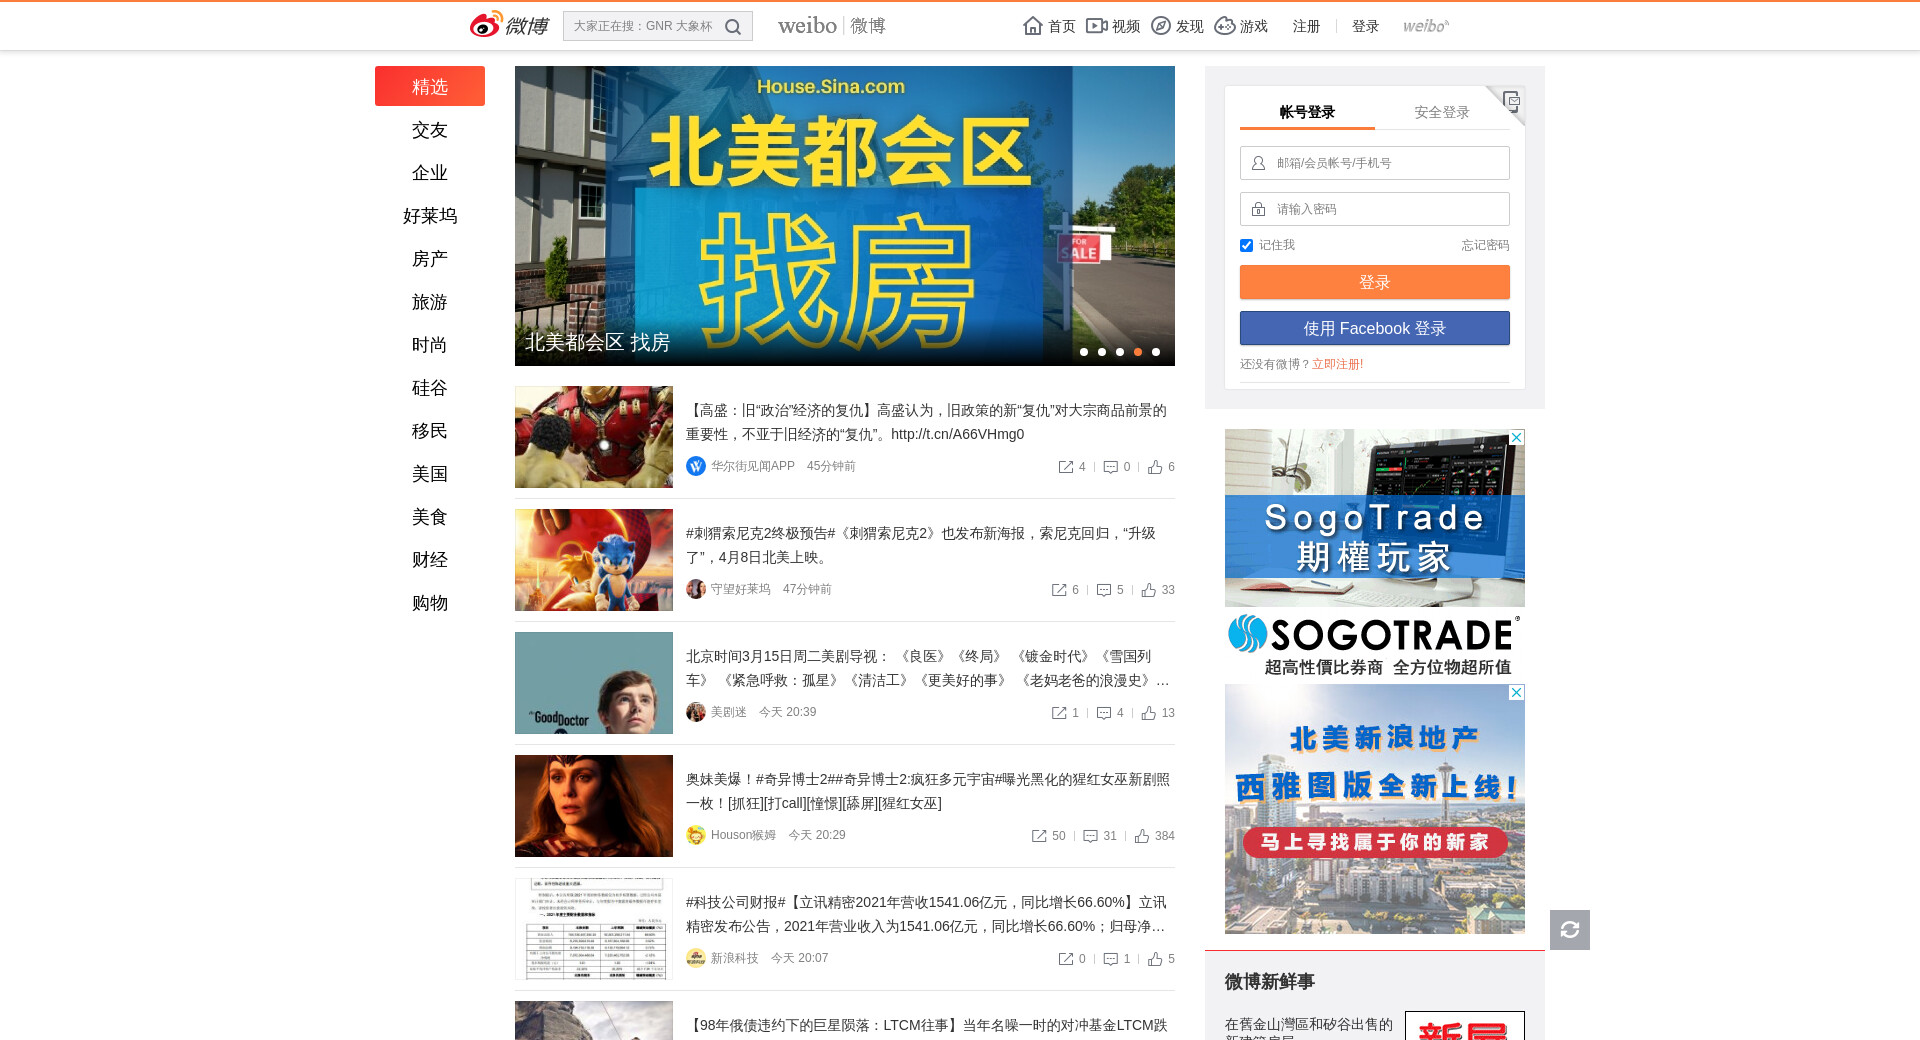Click the refresh icon button
Image resolution: width=1920 pixels, height=1040 pixels.
point(1569,930)
